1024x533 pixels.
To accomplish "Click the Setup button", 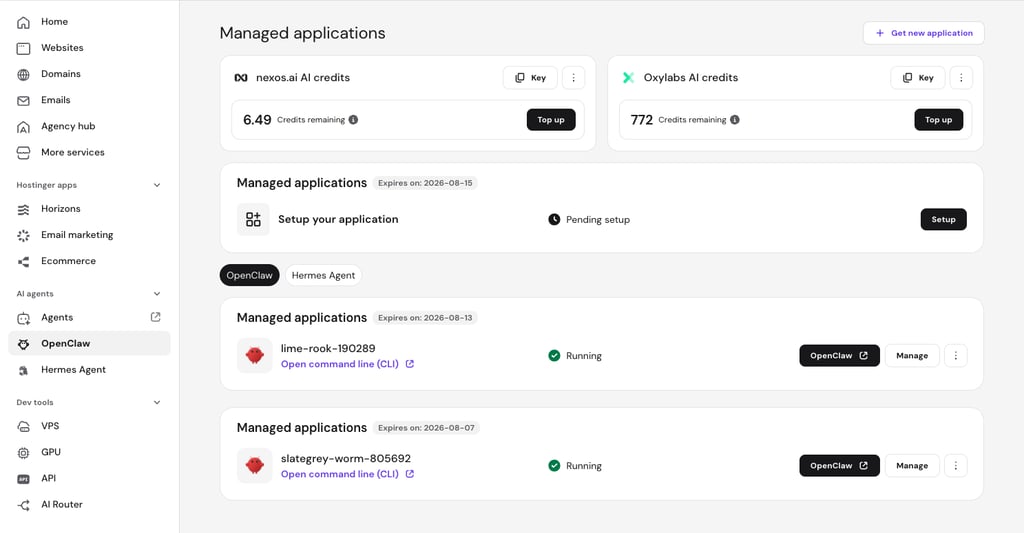I will tap(944, 219).
